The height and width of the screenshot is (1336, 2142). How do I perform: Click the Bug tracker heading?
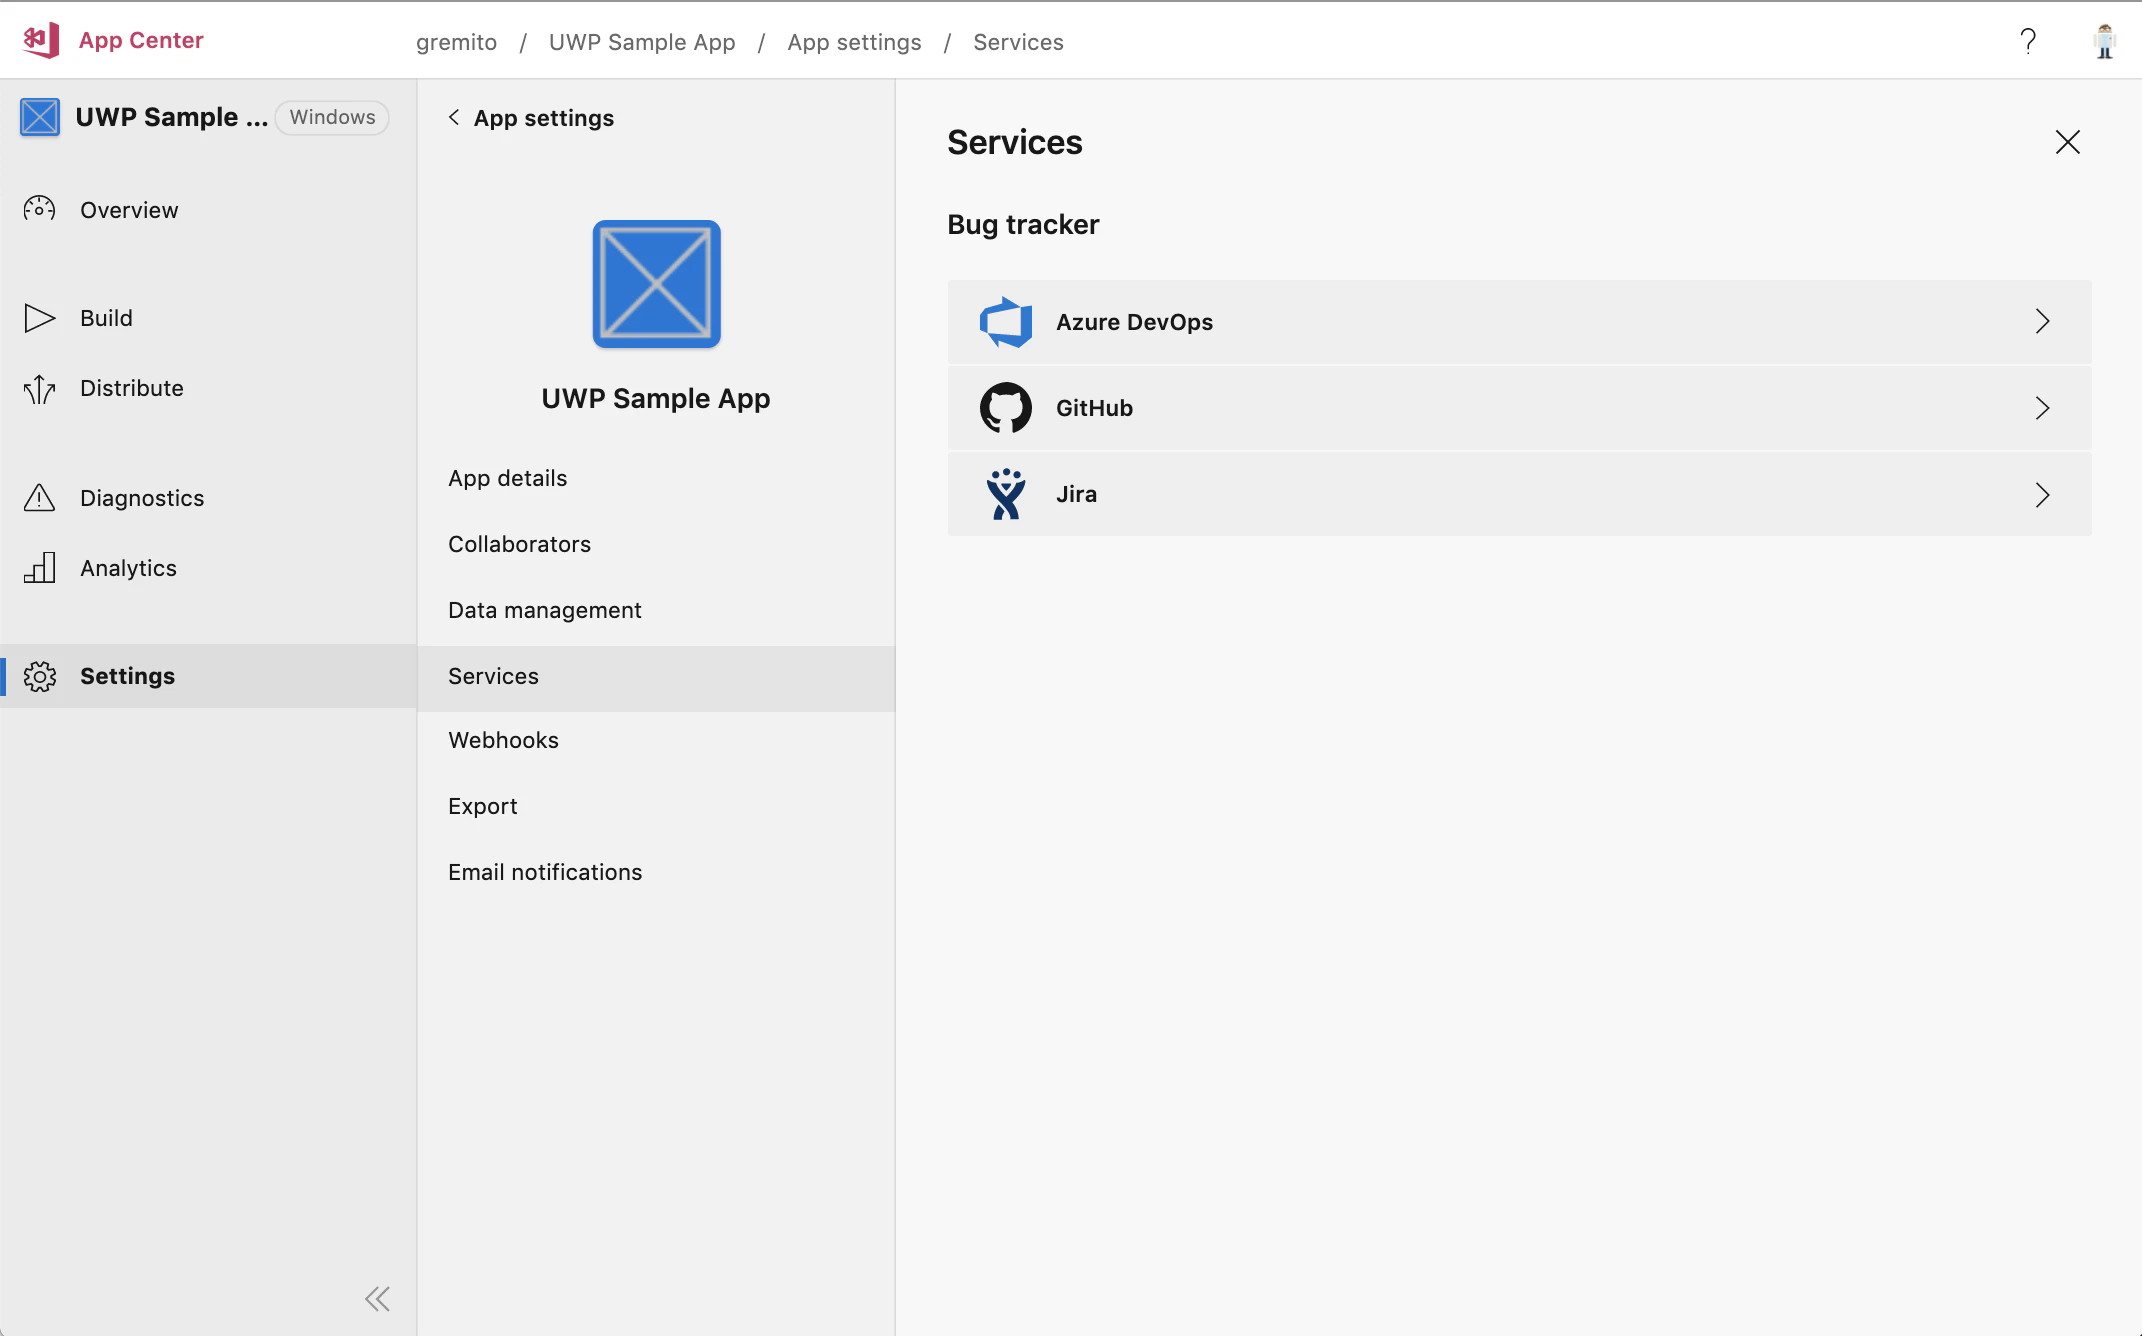[x=1023, y=224]
